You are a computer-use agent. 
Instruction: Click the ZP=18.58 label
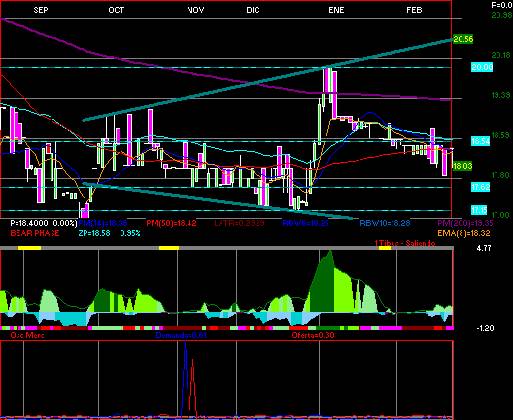[x=94, y=233]
